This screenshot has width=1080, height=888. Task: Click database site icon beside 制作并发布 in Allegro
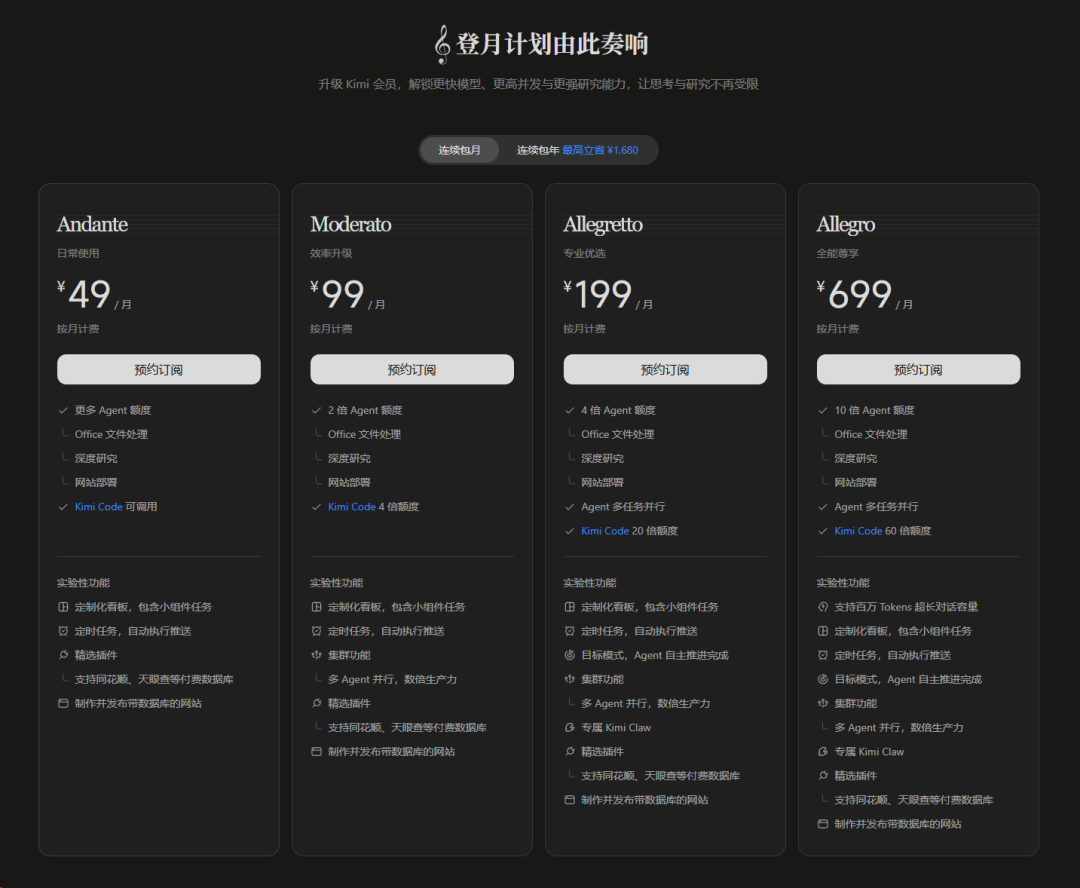(x=822, y=824)
